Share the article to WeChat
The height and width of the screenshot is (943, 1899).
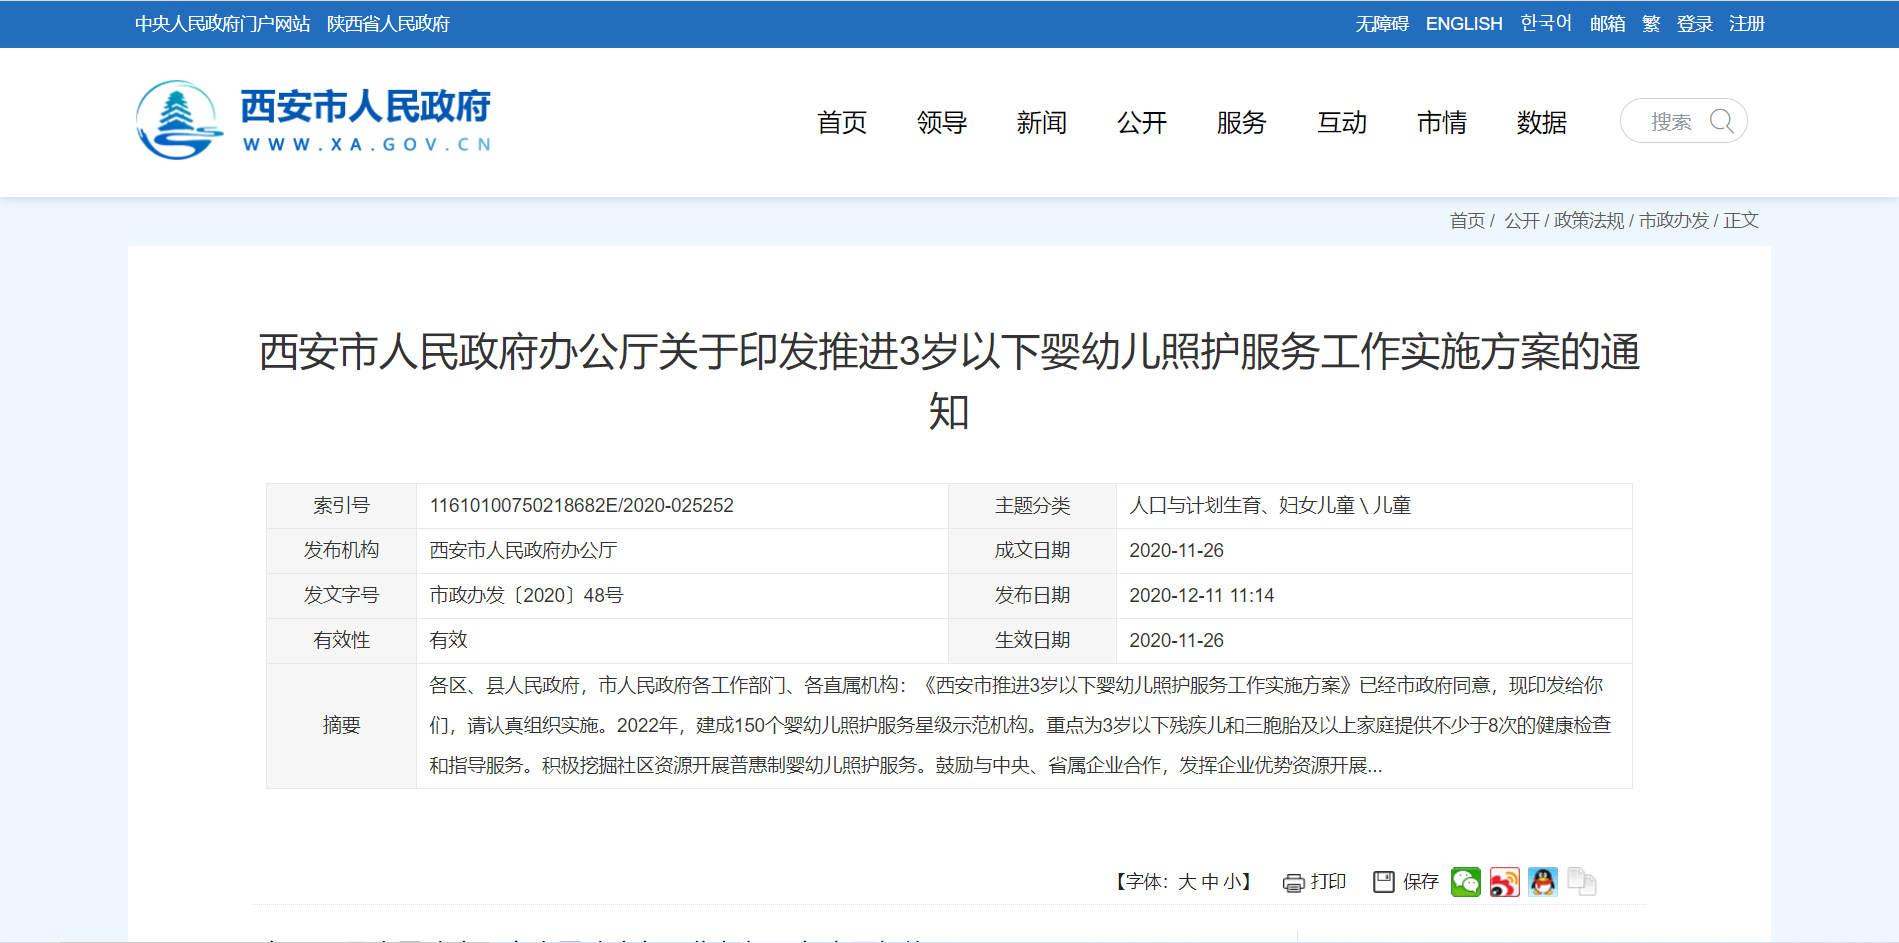coord(1466,882)
